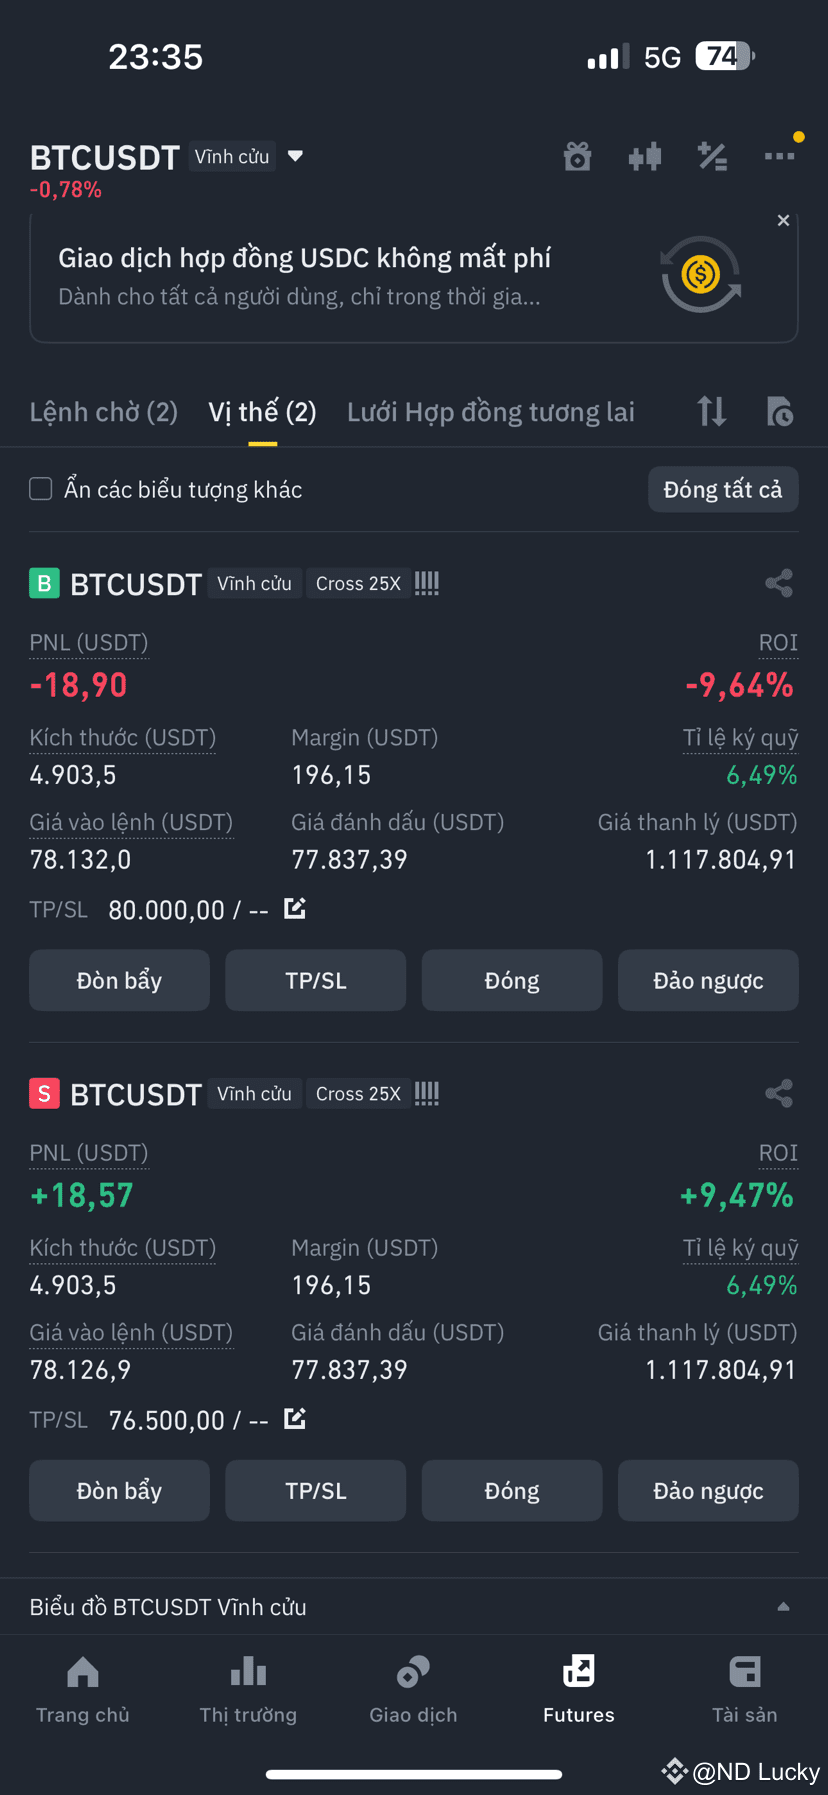Tap Đóng on the short position
Screen dimensions: 828x1795
(512, 1490)
